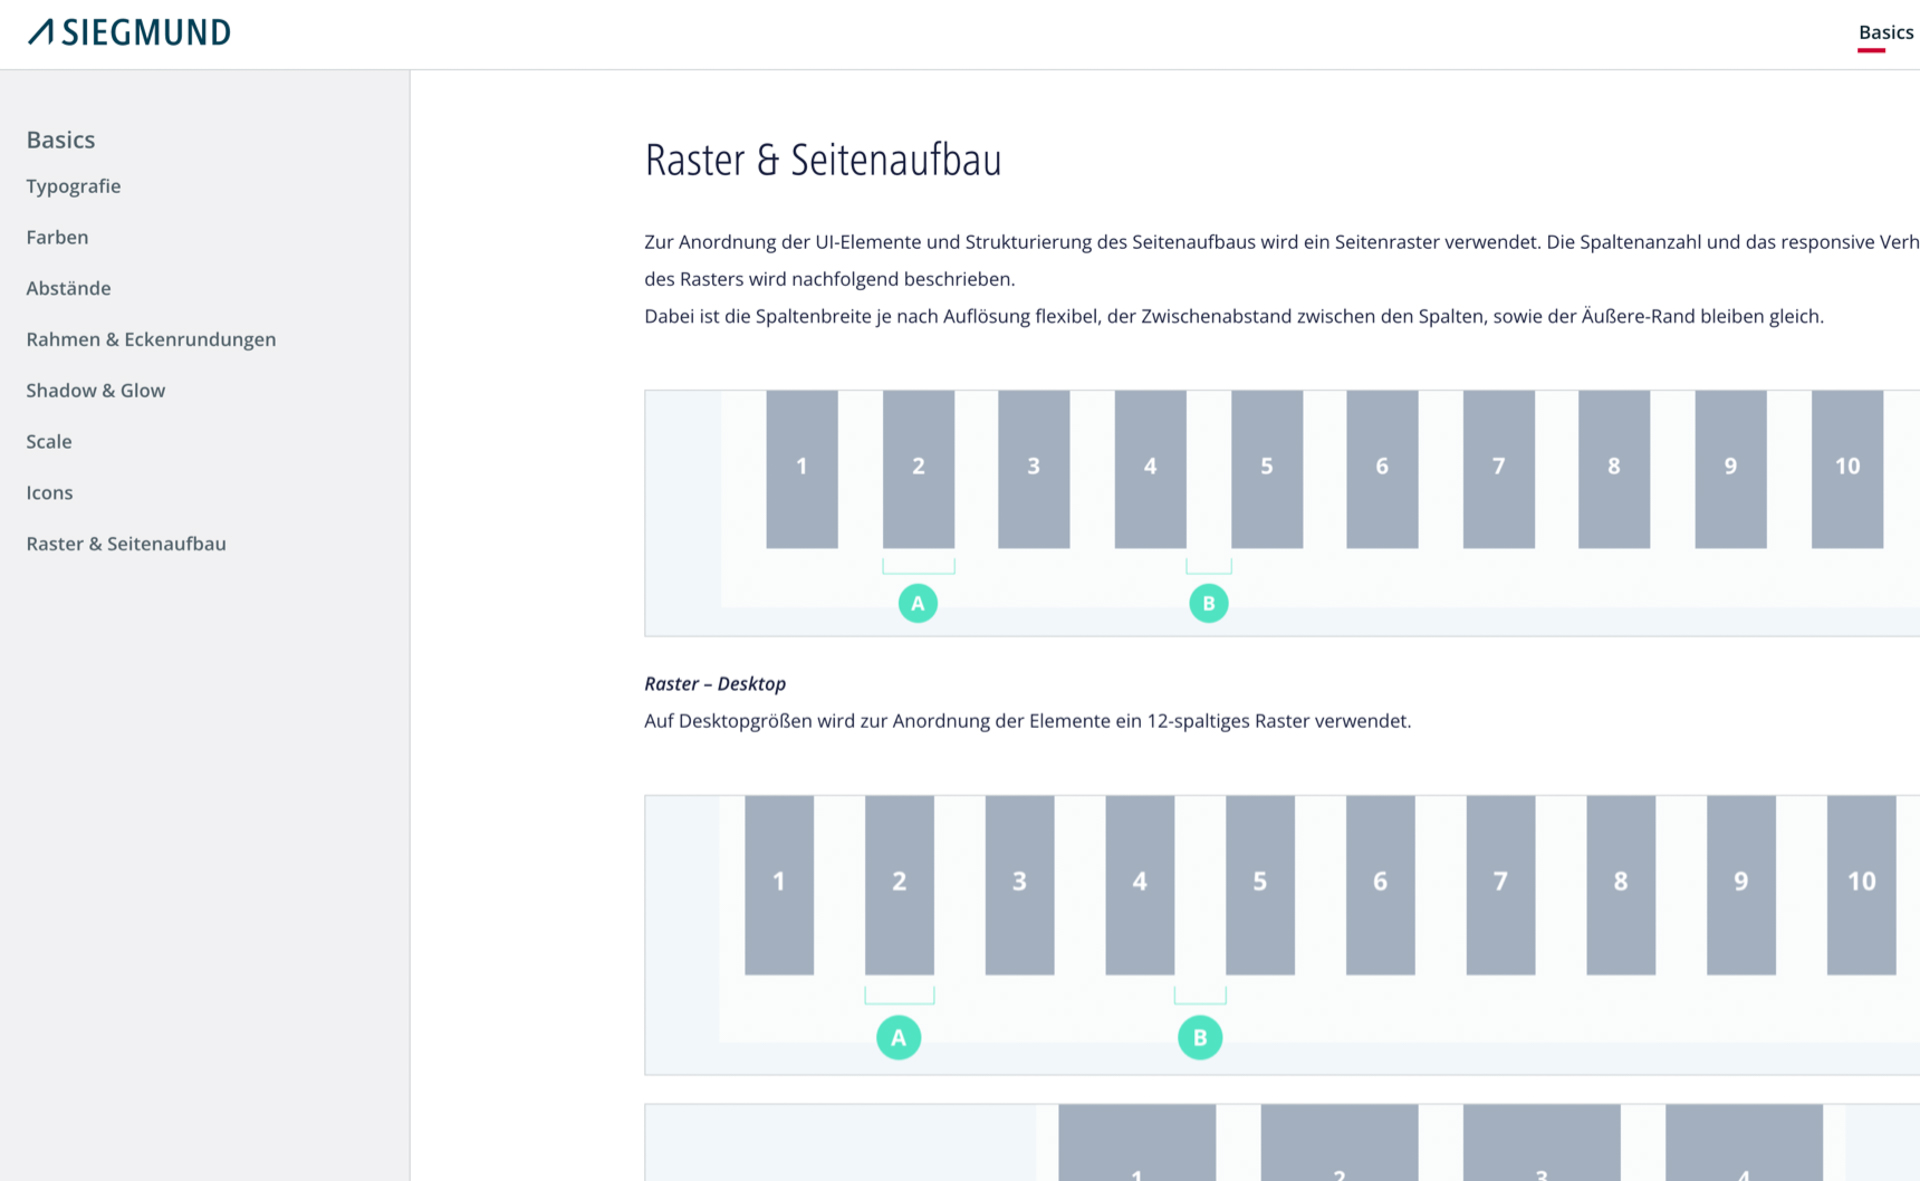Viewport: 1920px width, 1181px height.
Task: Click marker A in the desktop grid diagram
Action: click(x=898, y=1037)
